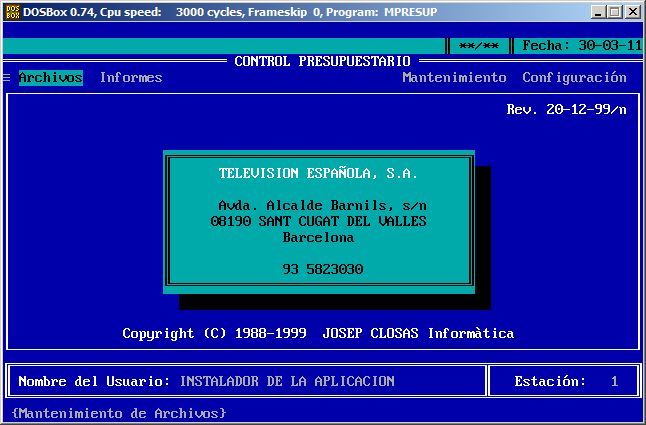Viewport: 646px width, 425px height.
Task: Open the Informes menu
Action: tap(131, 78)
